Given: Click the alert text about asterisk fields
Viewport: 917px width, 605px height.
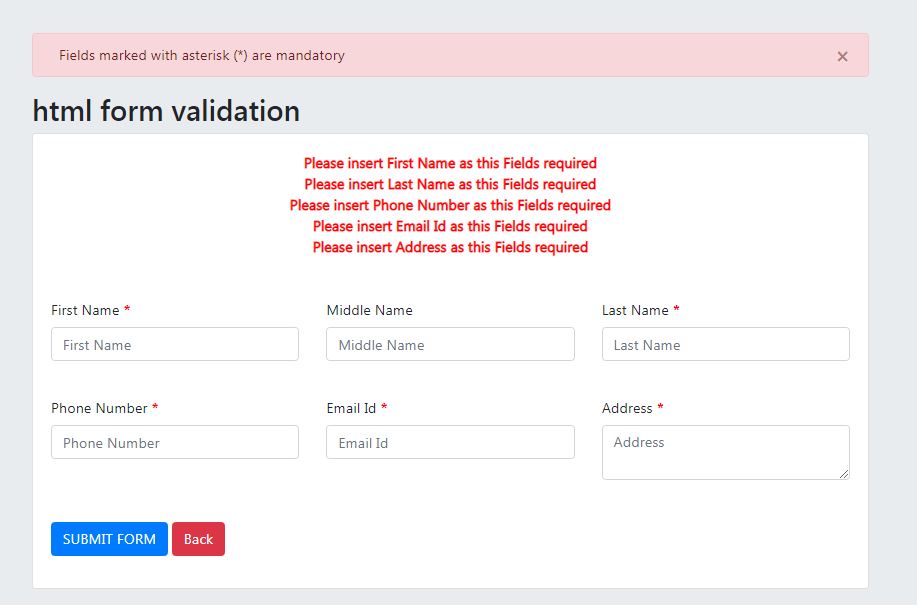Looking at the screenshot, I should click(202, 55).
